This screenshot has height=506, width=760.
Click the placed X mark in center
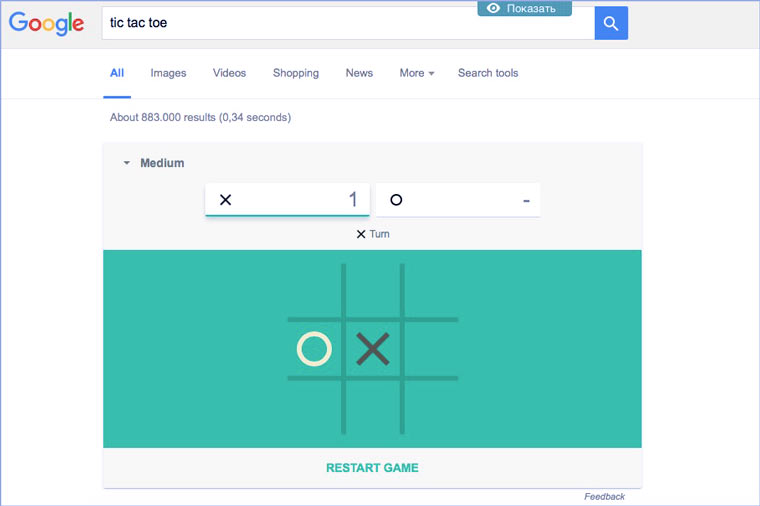pos(373,348)
